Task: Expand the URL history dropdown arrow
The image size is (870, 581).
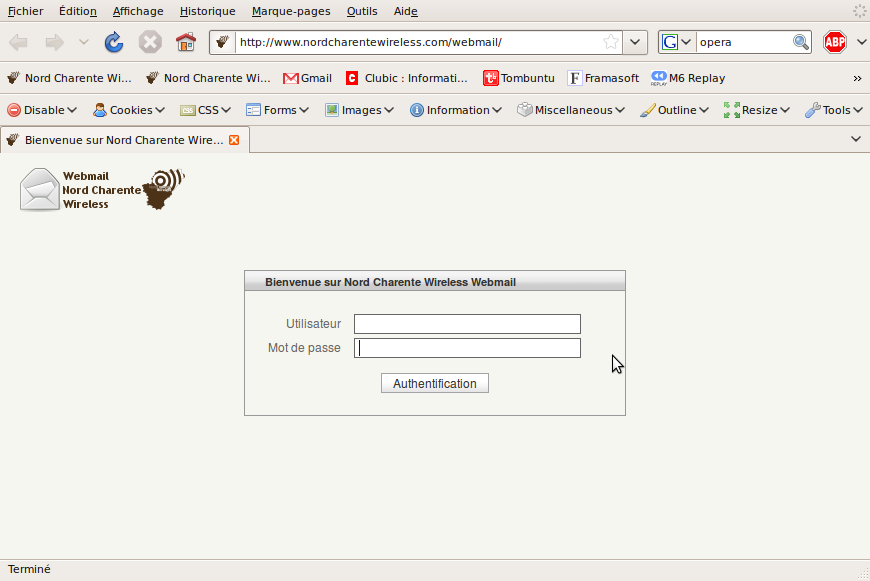Action: [635, 42]
